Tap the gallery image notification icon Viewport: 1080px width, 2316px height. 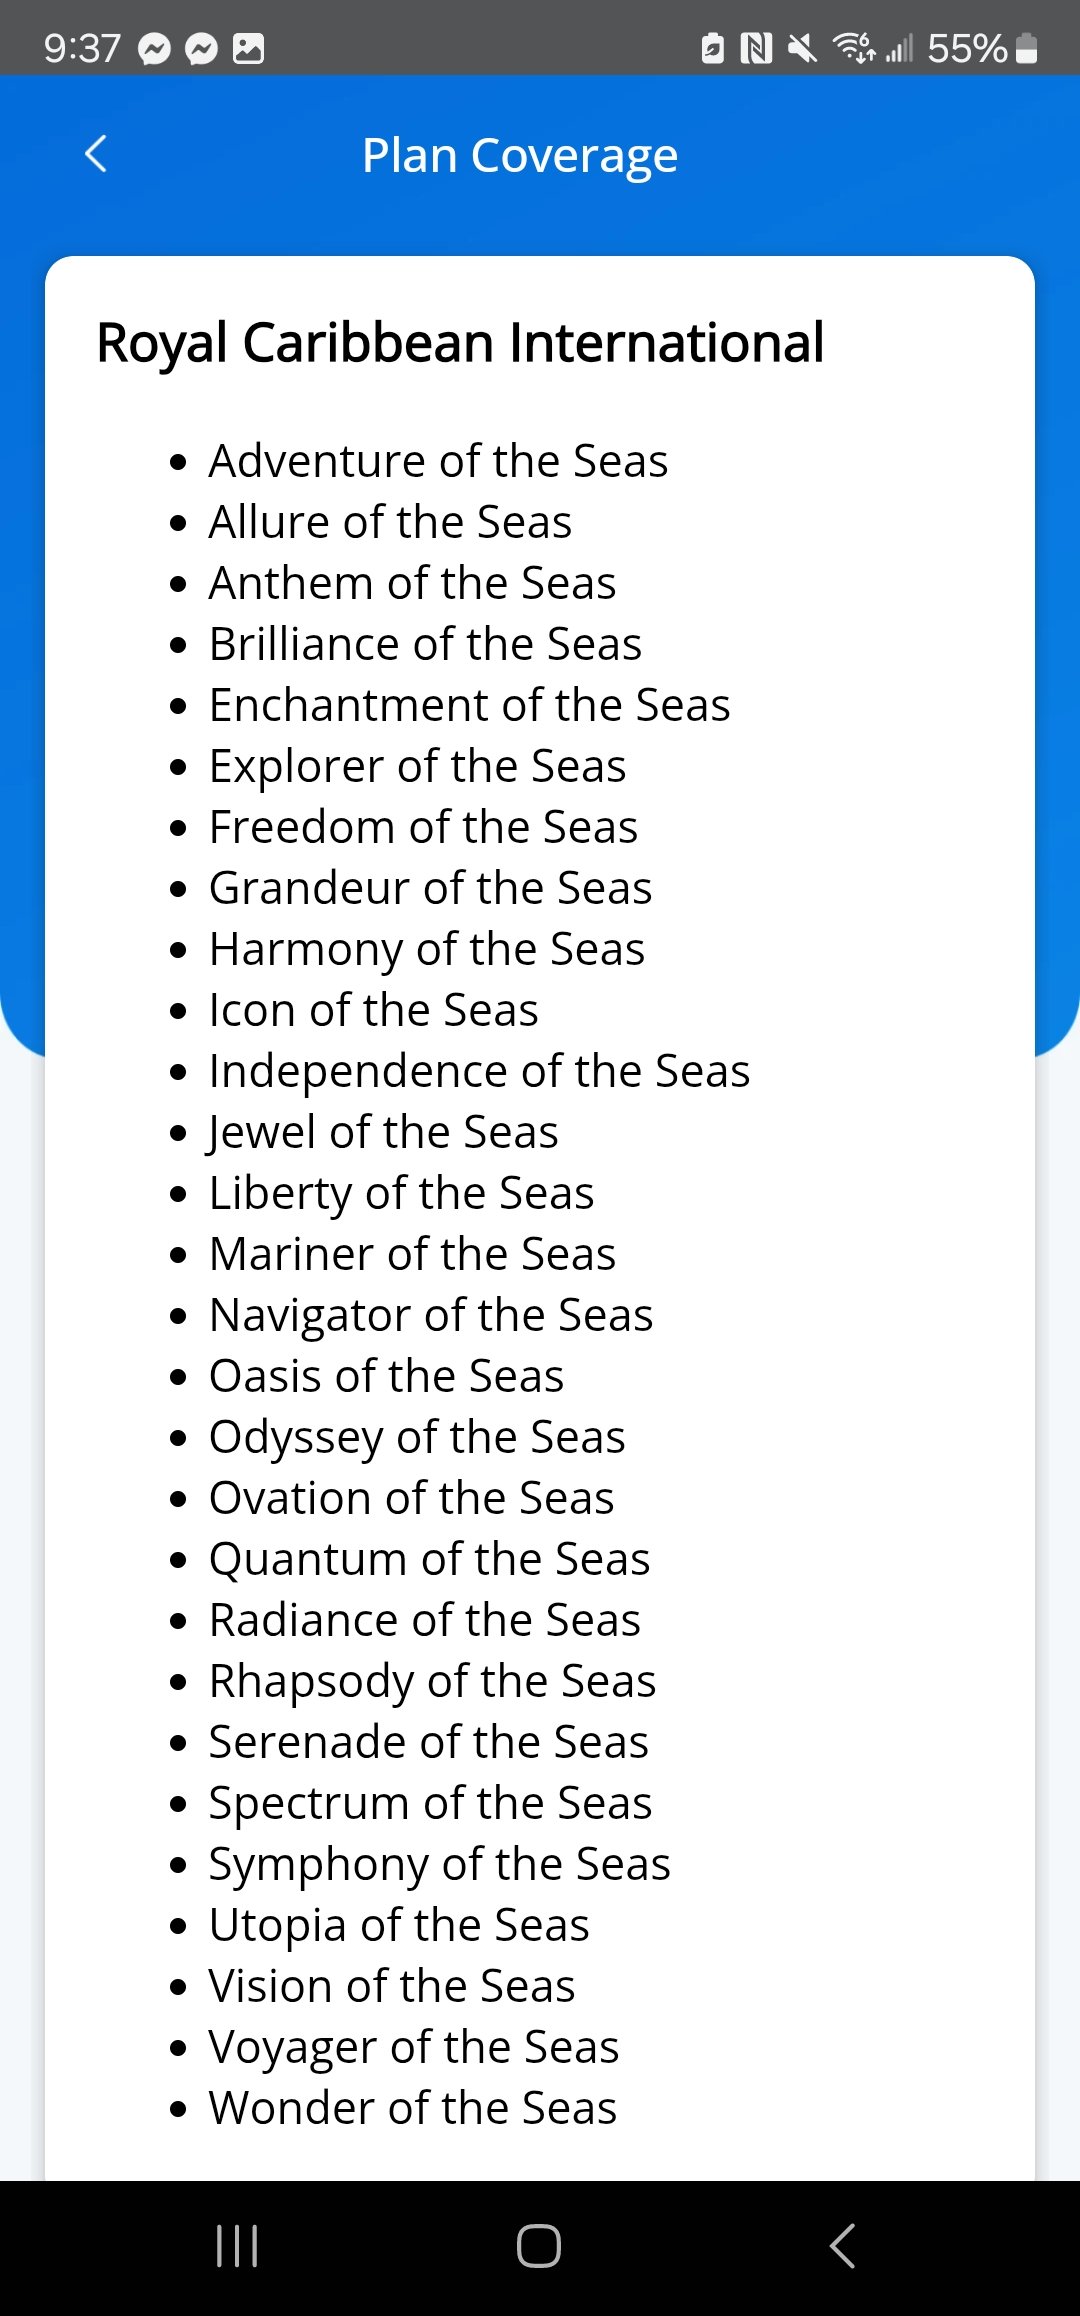249,48
